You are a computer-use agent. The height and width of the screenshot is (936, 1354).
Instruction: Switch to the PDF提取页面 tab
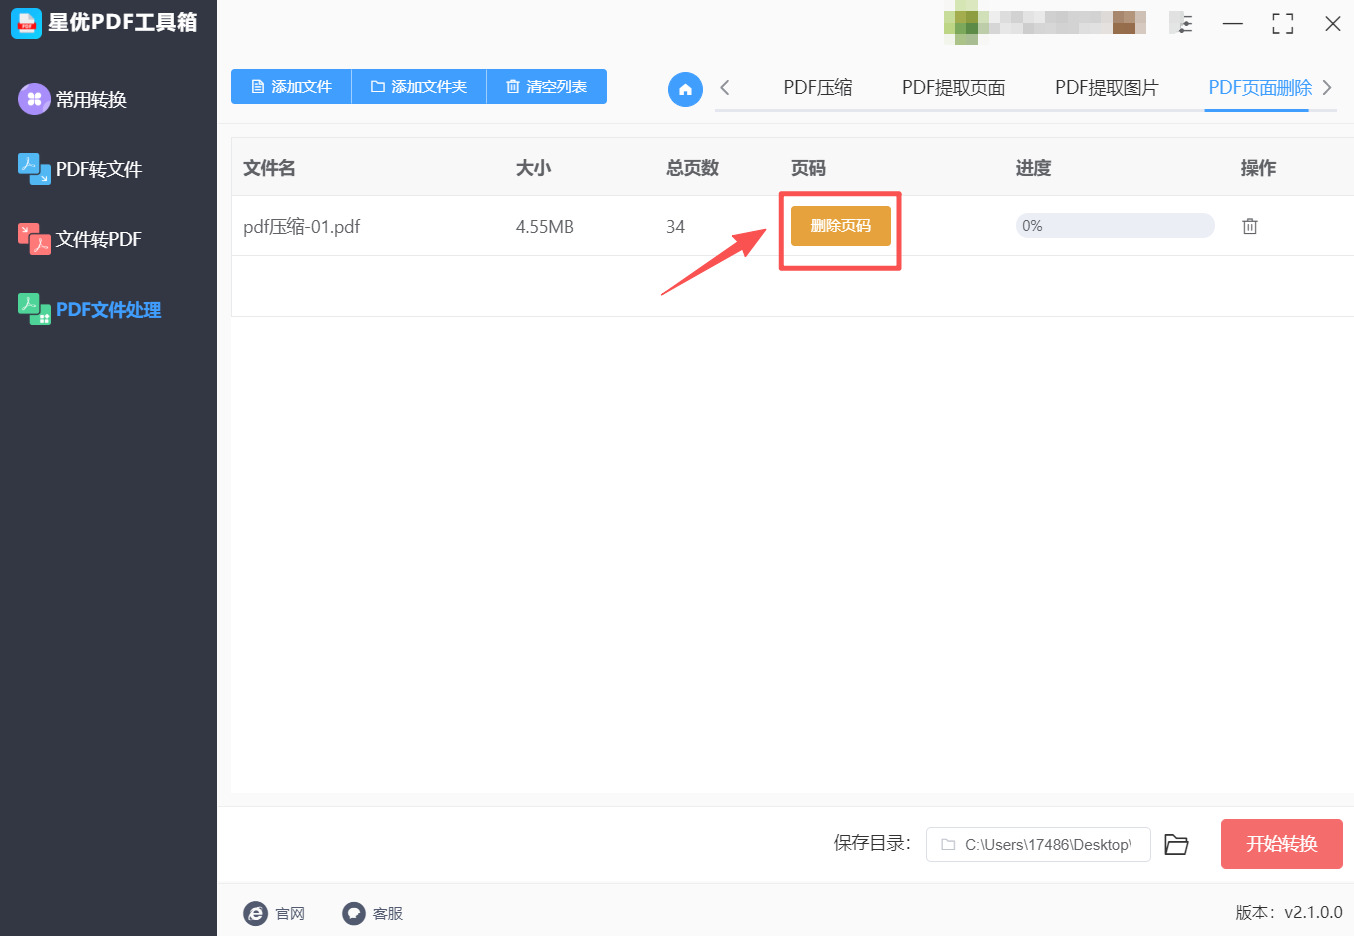point(954,88)
